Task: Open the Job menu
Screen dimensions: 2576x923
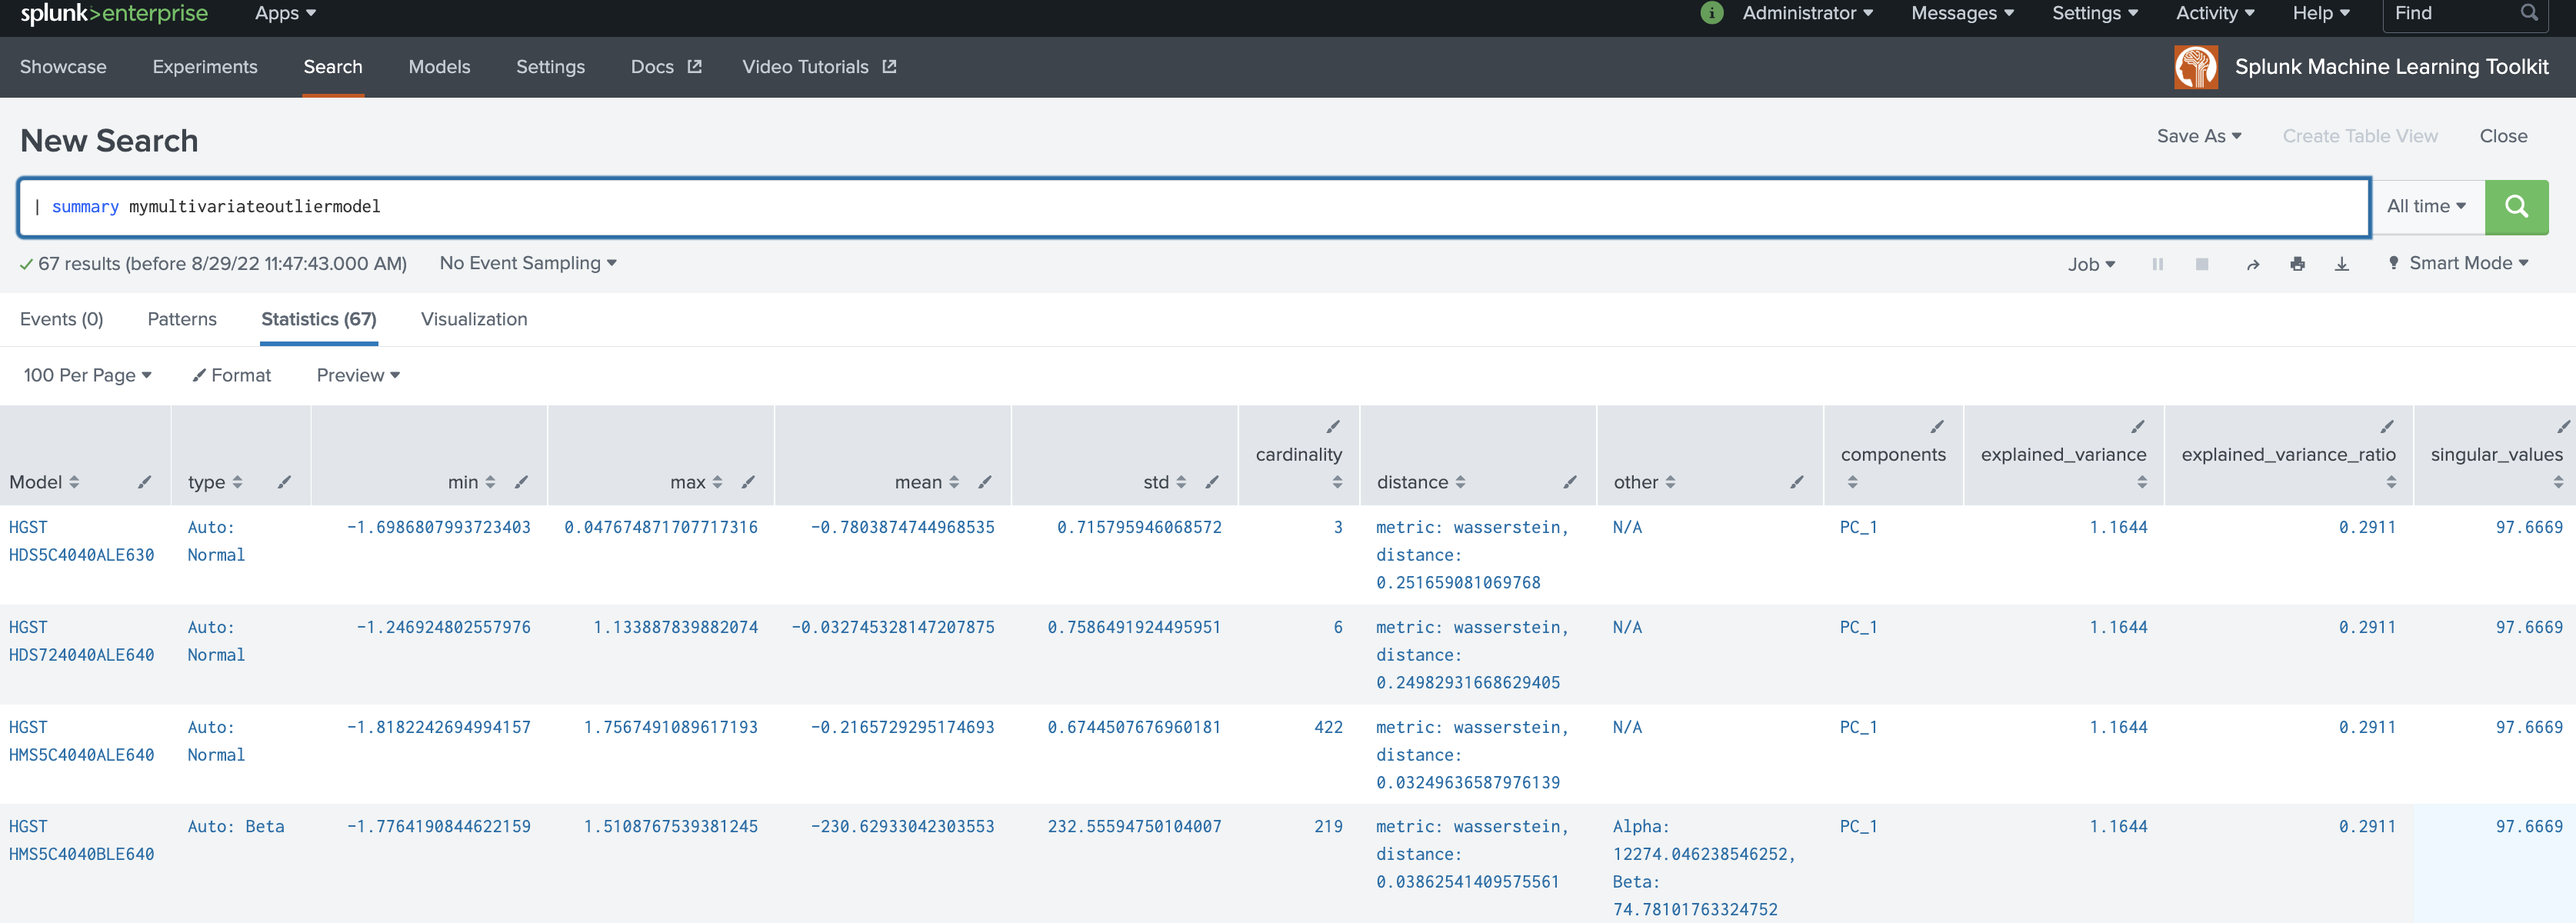Action: click(2091, 264)
